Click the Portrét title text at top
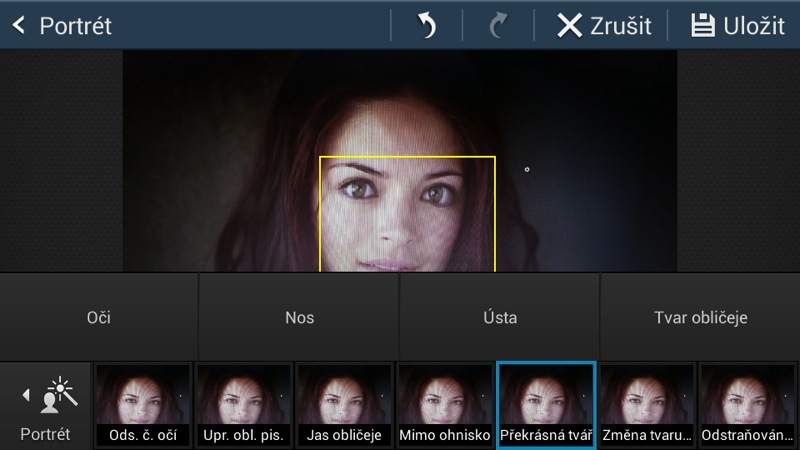This screenshot has width=800, height=450. tap(76, 26)
